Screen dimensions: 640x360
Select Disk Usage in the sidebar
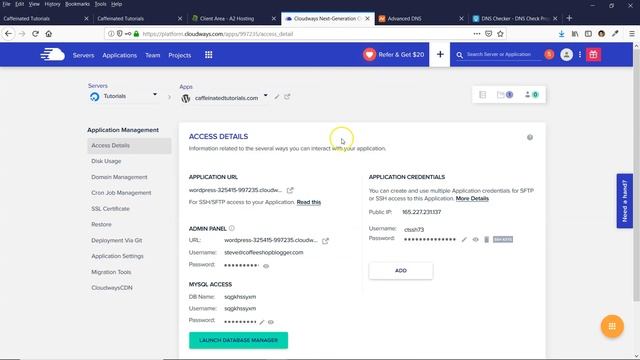106,161
